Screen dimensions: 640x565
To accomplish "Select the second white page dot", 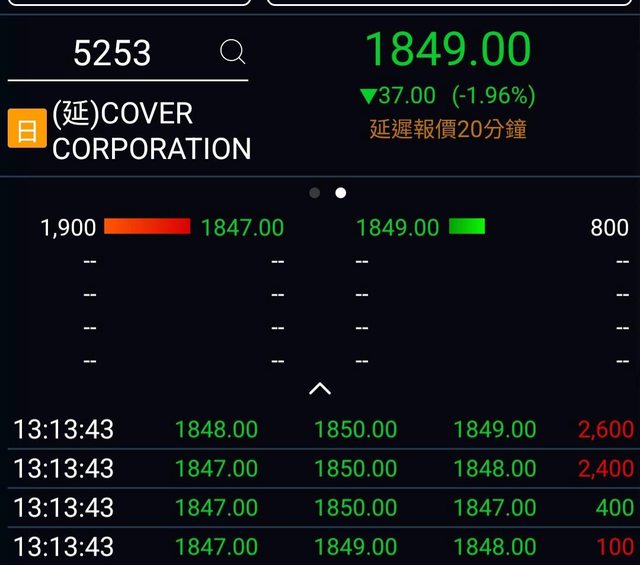I will click(340, 193).
